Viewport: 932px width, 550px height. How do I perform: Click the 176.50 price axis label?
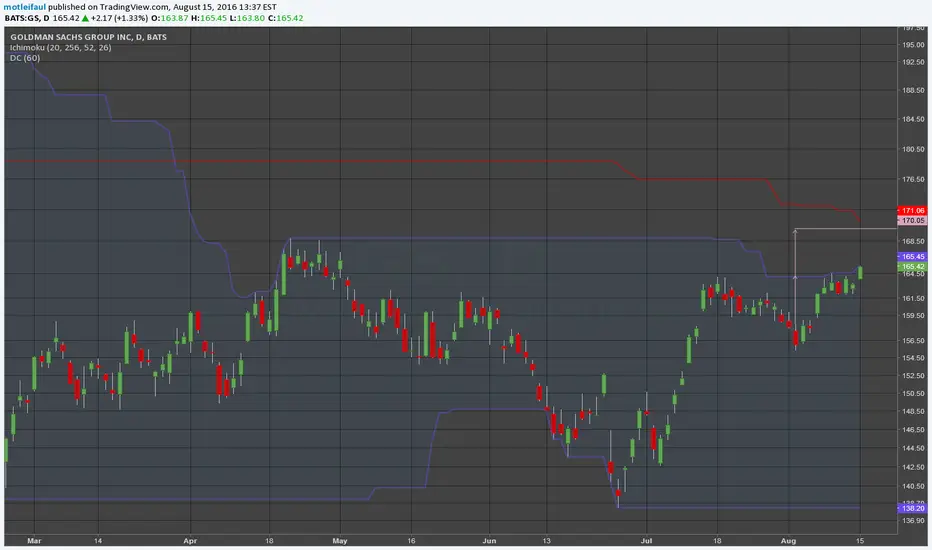[x=913, y=179]
